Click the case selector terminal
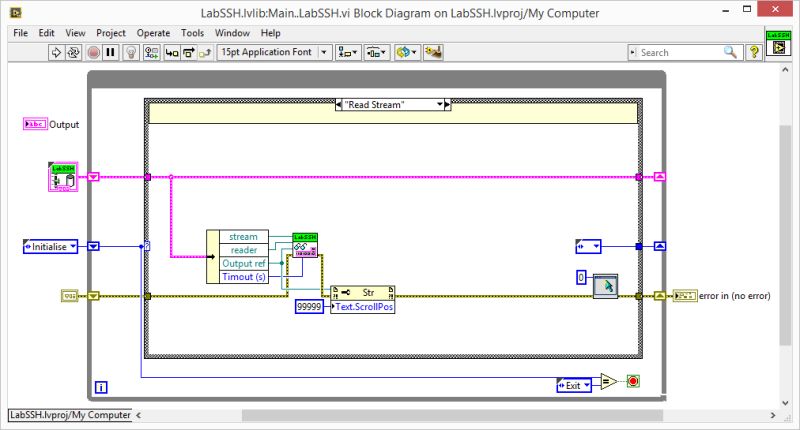The width and height of the screenshot is (800, 430). (147, 246)
